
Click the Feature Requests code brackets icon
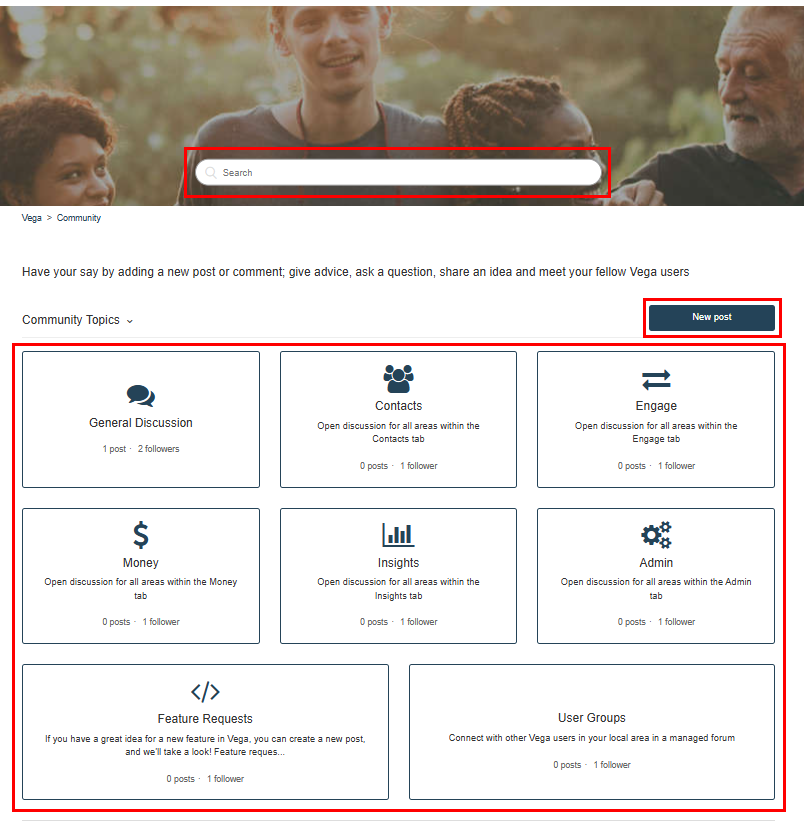coord(205,692)
